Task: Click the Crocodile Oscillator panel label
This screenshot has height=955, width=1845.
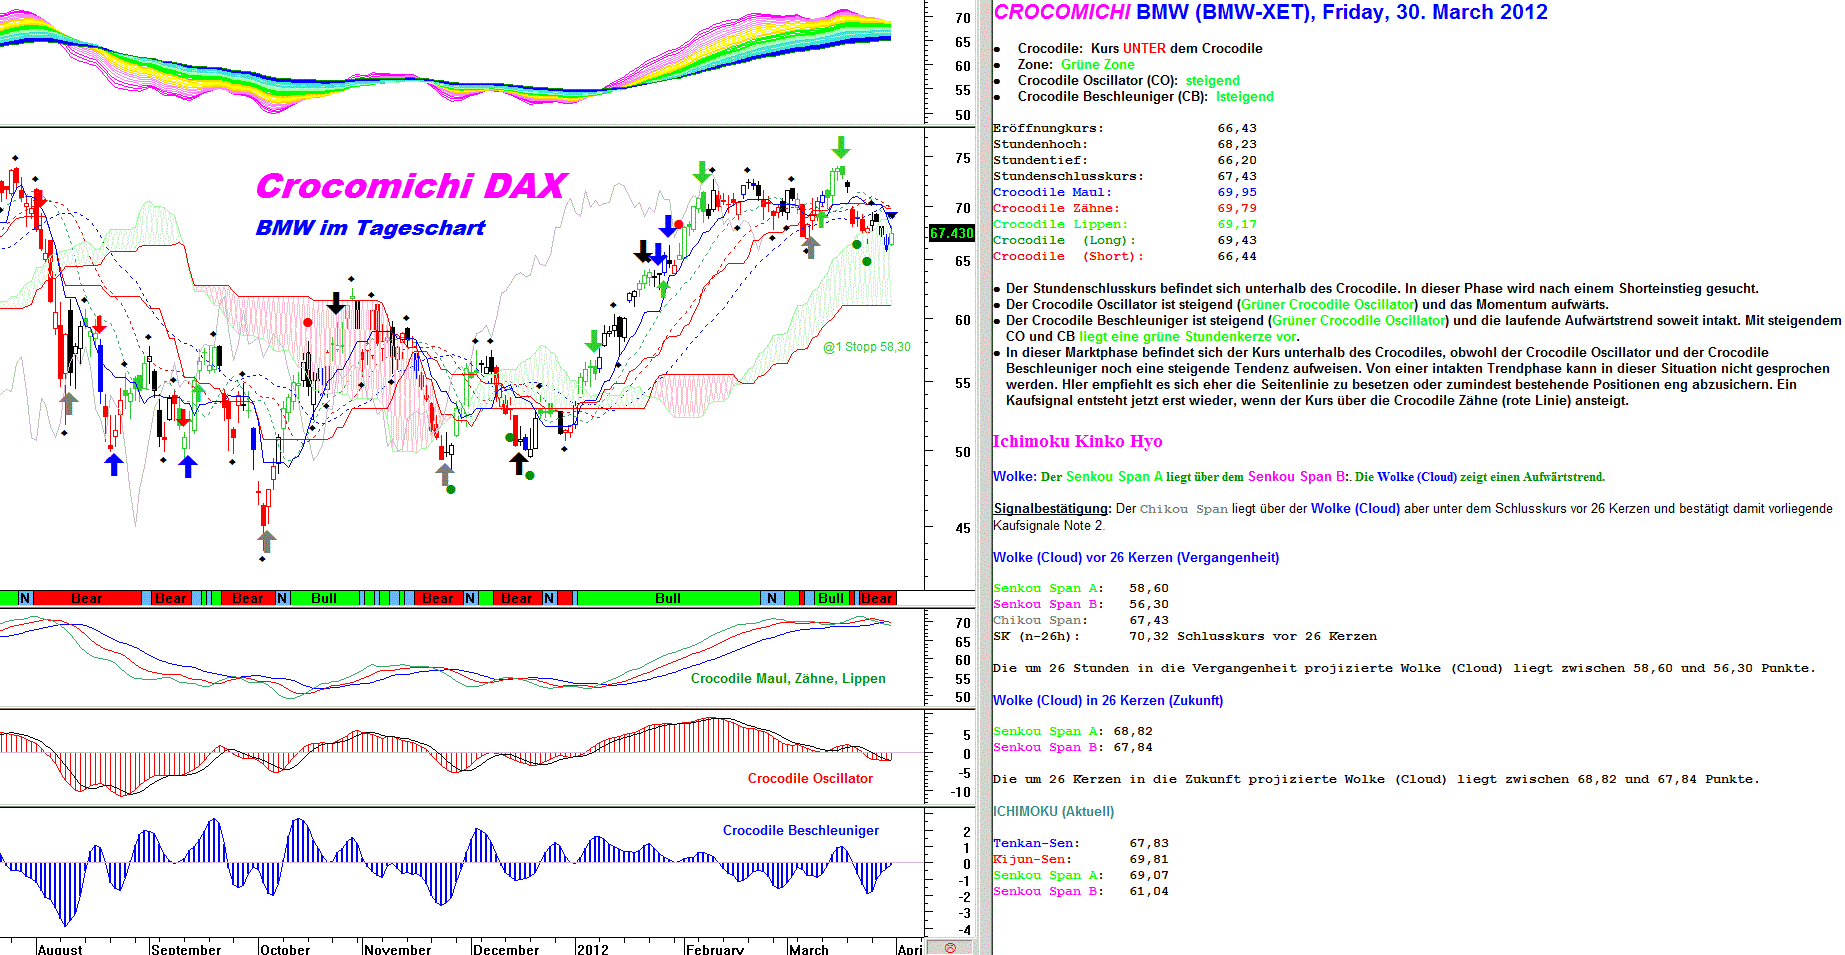Action: (810, 778)
